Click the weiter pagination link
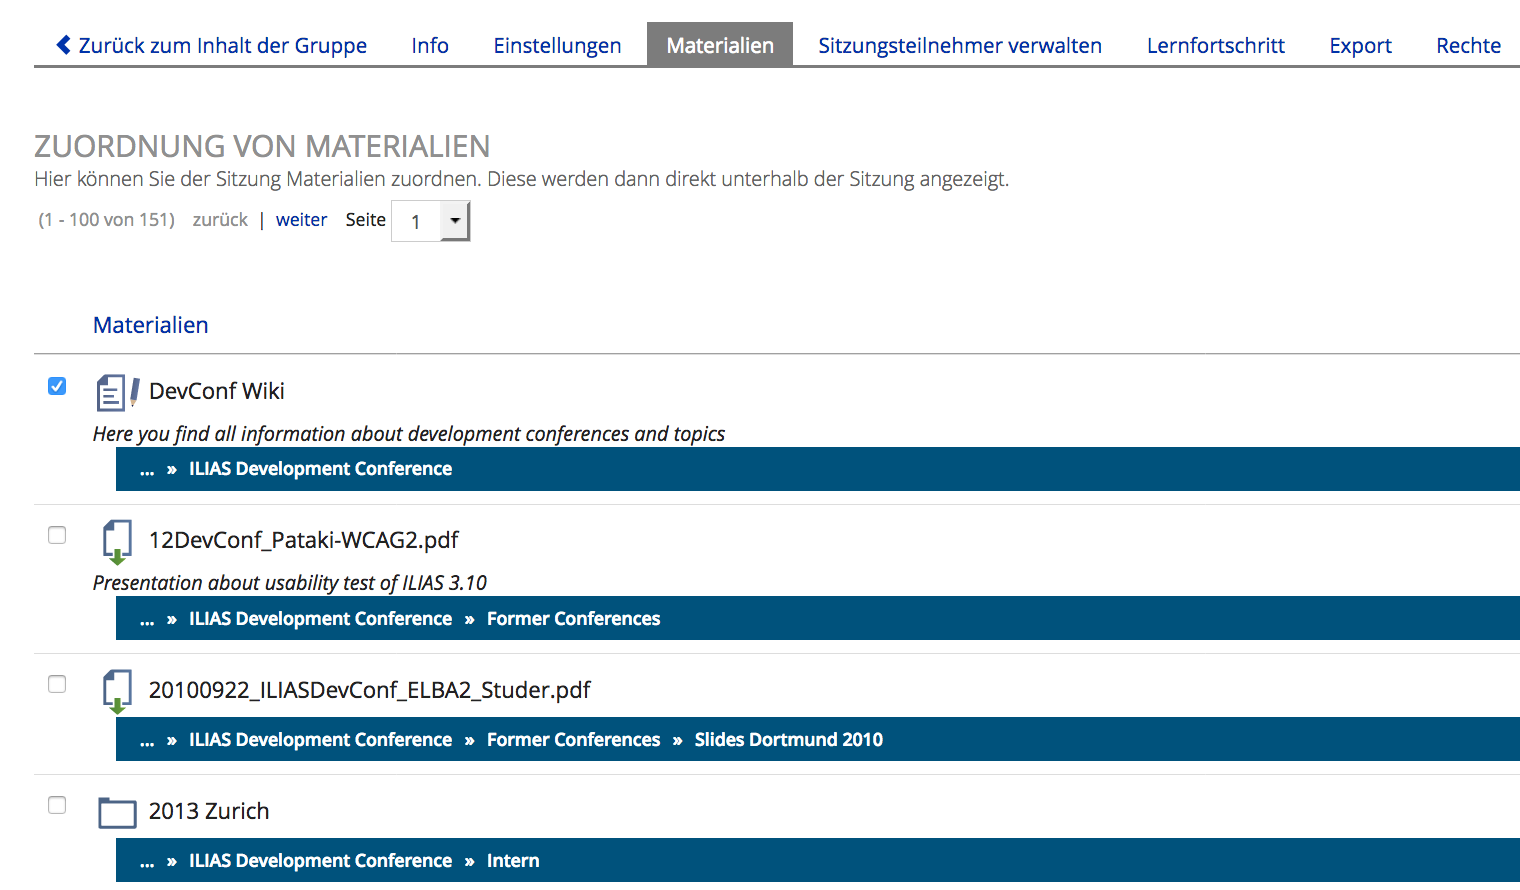1520x890 pixels. tap(301, 220)
